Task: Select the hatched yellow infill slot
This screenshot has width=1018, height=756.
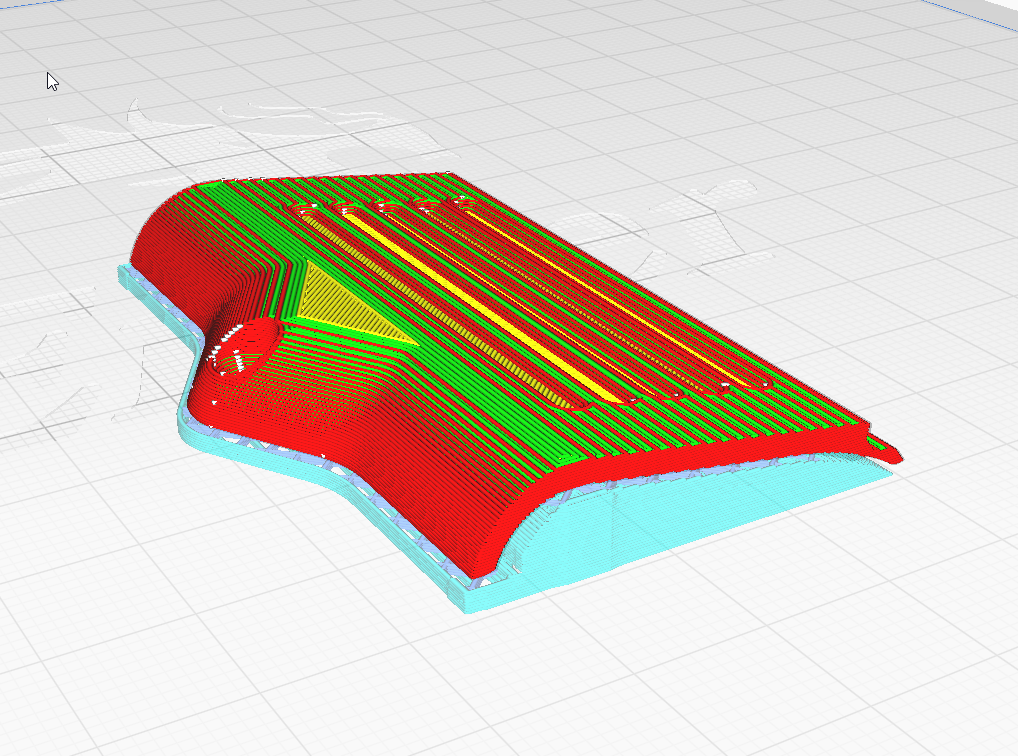Action: pyautogui.click(x=441, y=312)
